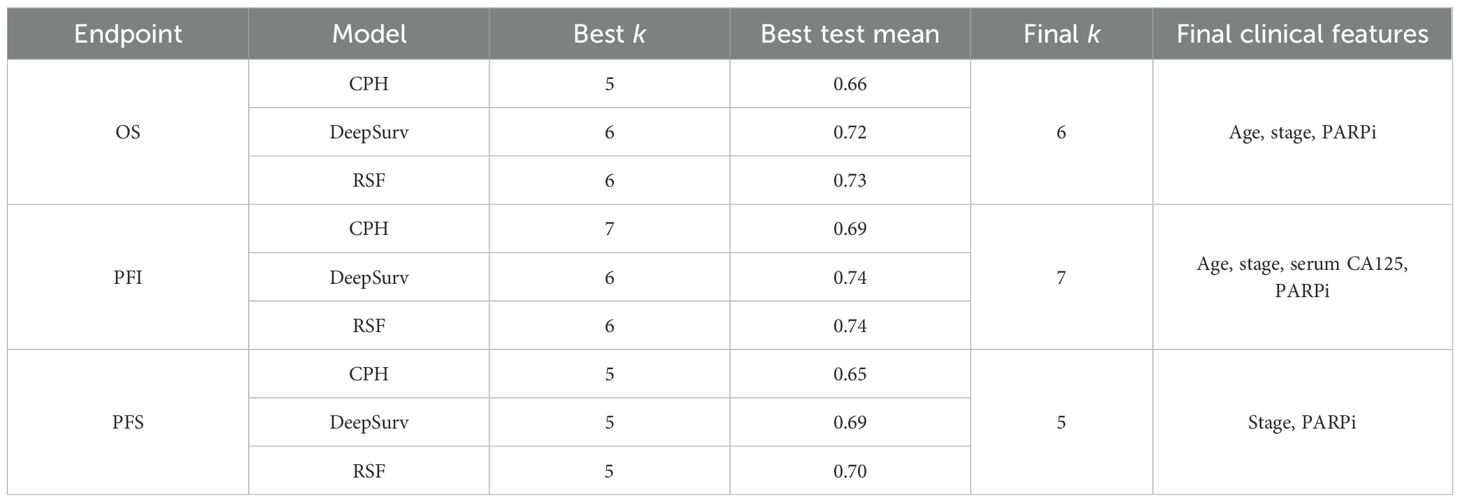Select the "Age, stage, PARPi" features cell
The image size is (1460, 502).
point(1302,132)
